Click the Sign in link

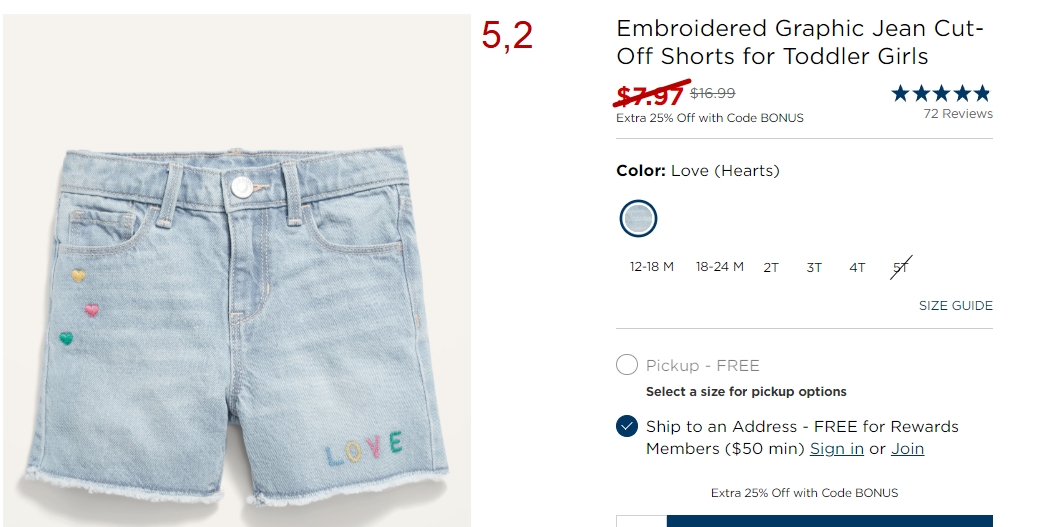tap(836, 449)
